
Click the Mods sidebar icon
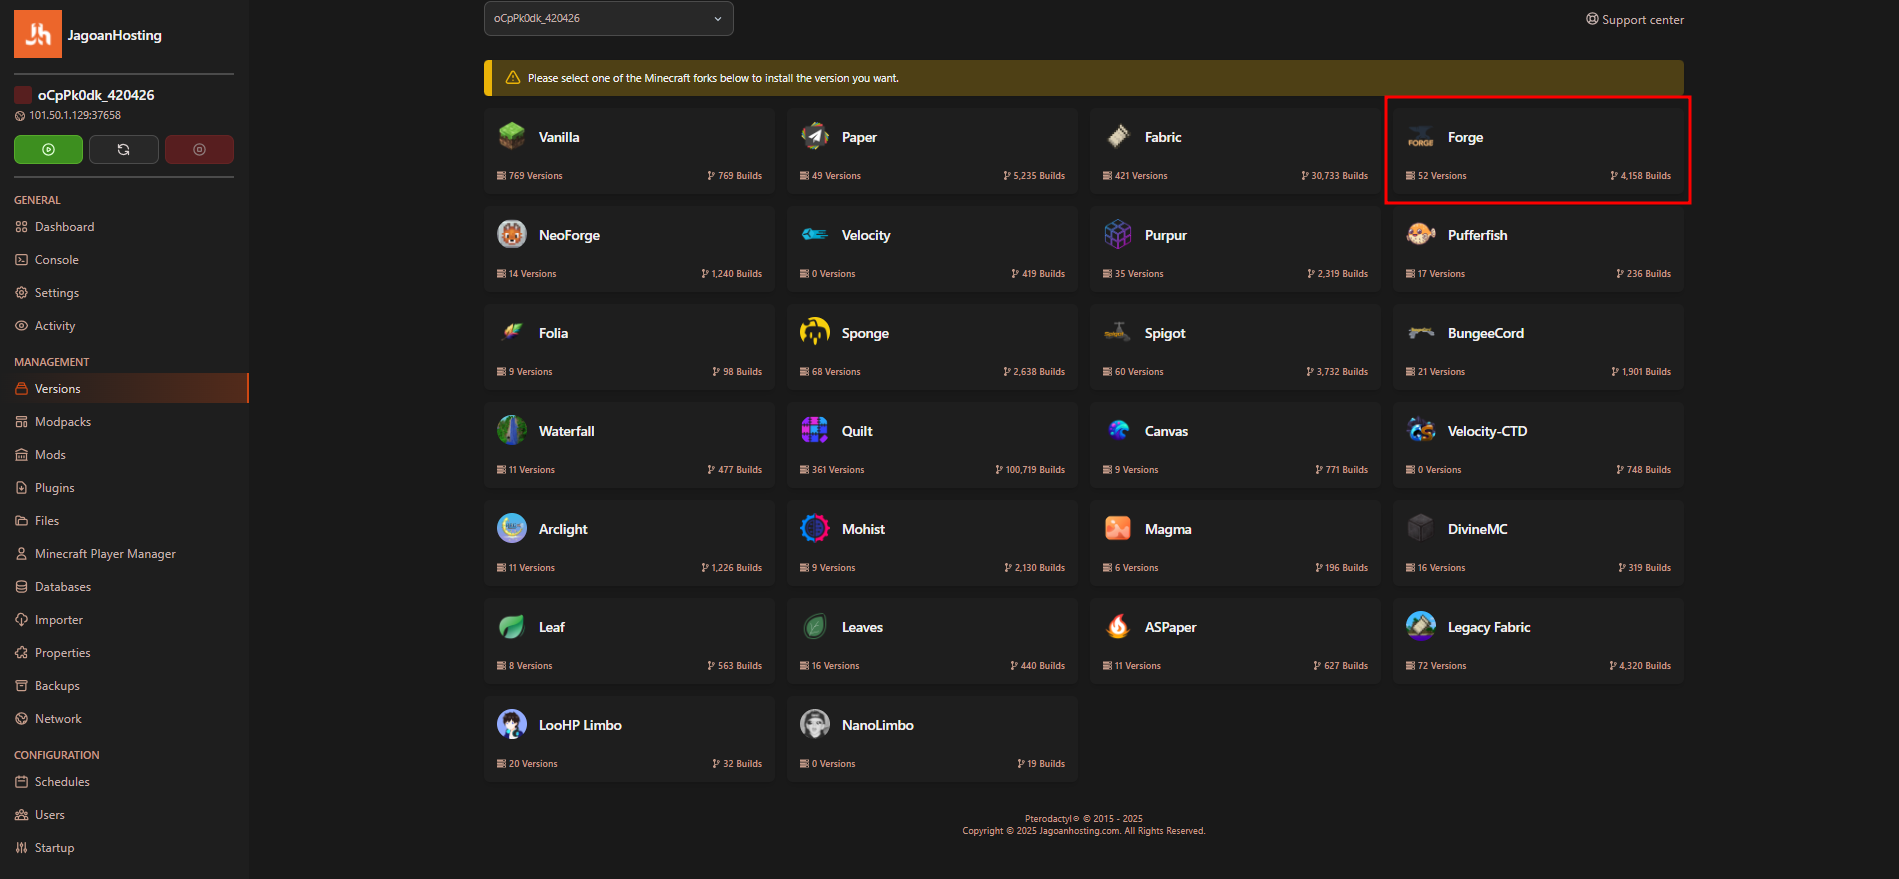pyautogui.click(x=21, y=455)
